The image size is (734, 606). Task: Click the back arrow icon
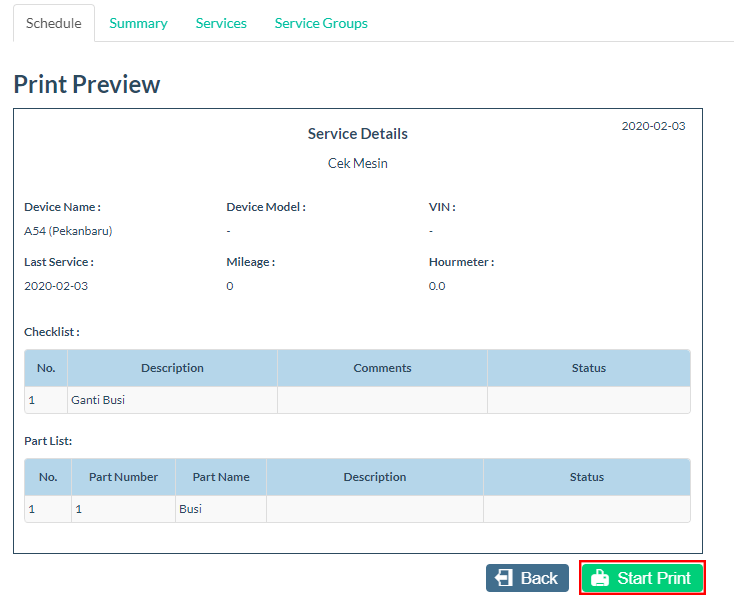point(504,579)
